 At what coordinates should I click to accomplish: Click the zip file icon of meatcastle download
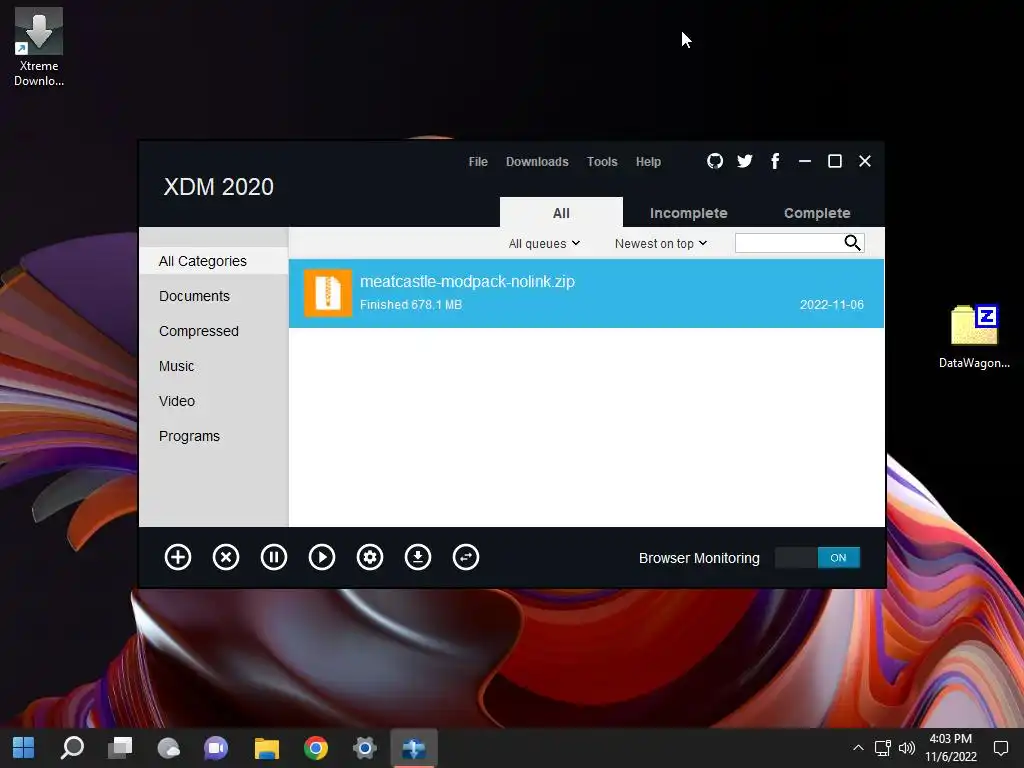tap(328, 293)
